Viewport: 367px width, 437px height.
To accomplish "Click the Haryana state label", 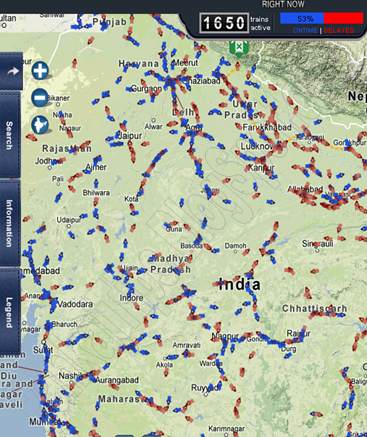I will 139,63.
